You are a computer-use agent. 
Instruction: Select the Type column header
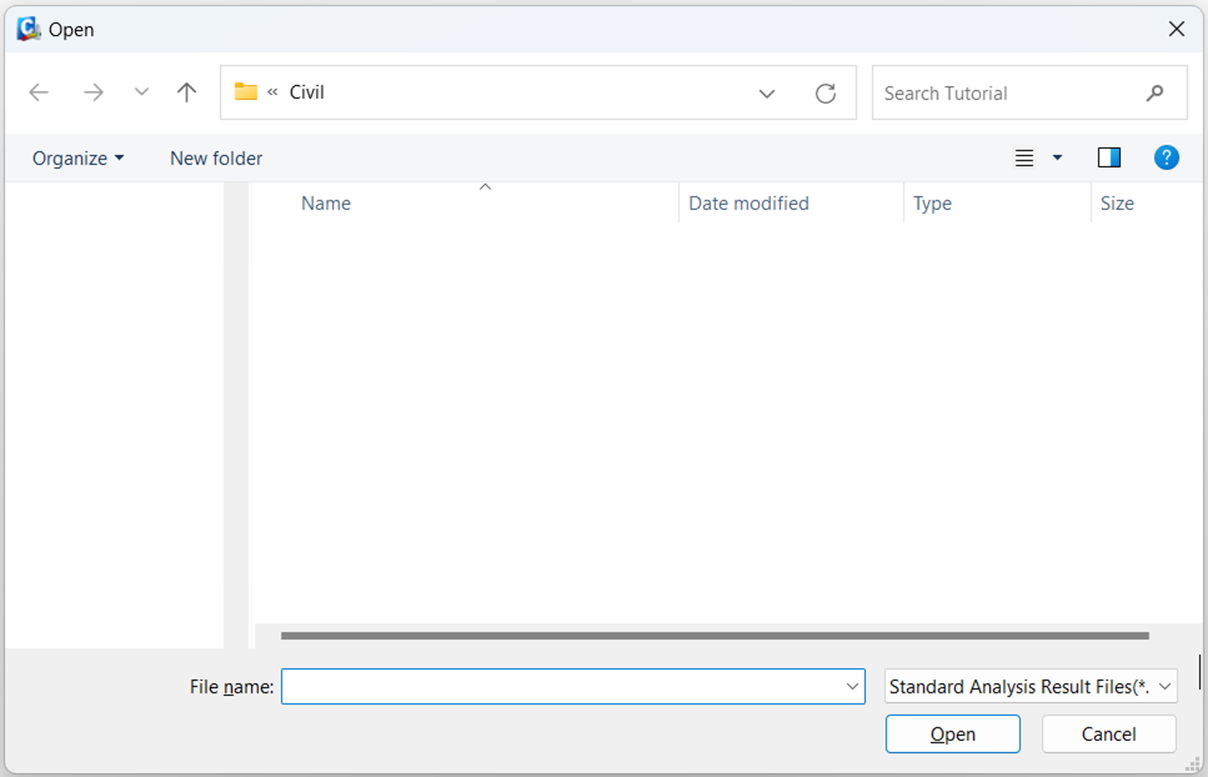931,203
